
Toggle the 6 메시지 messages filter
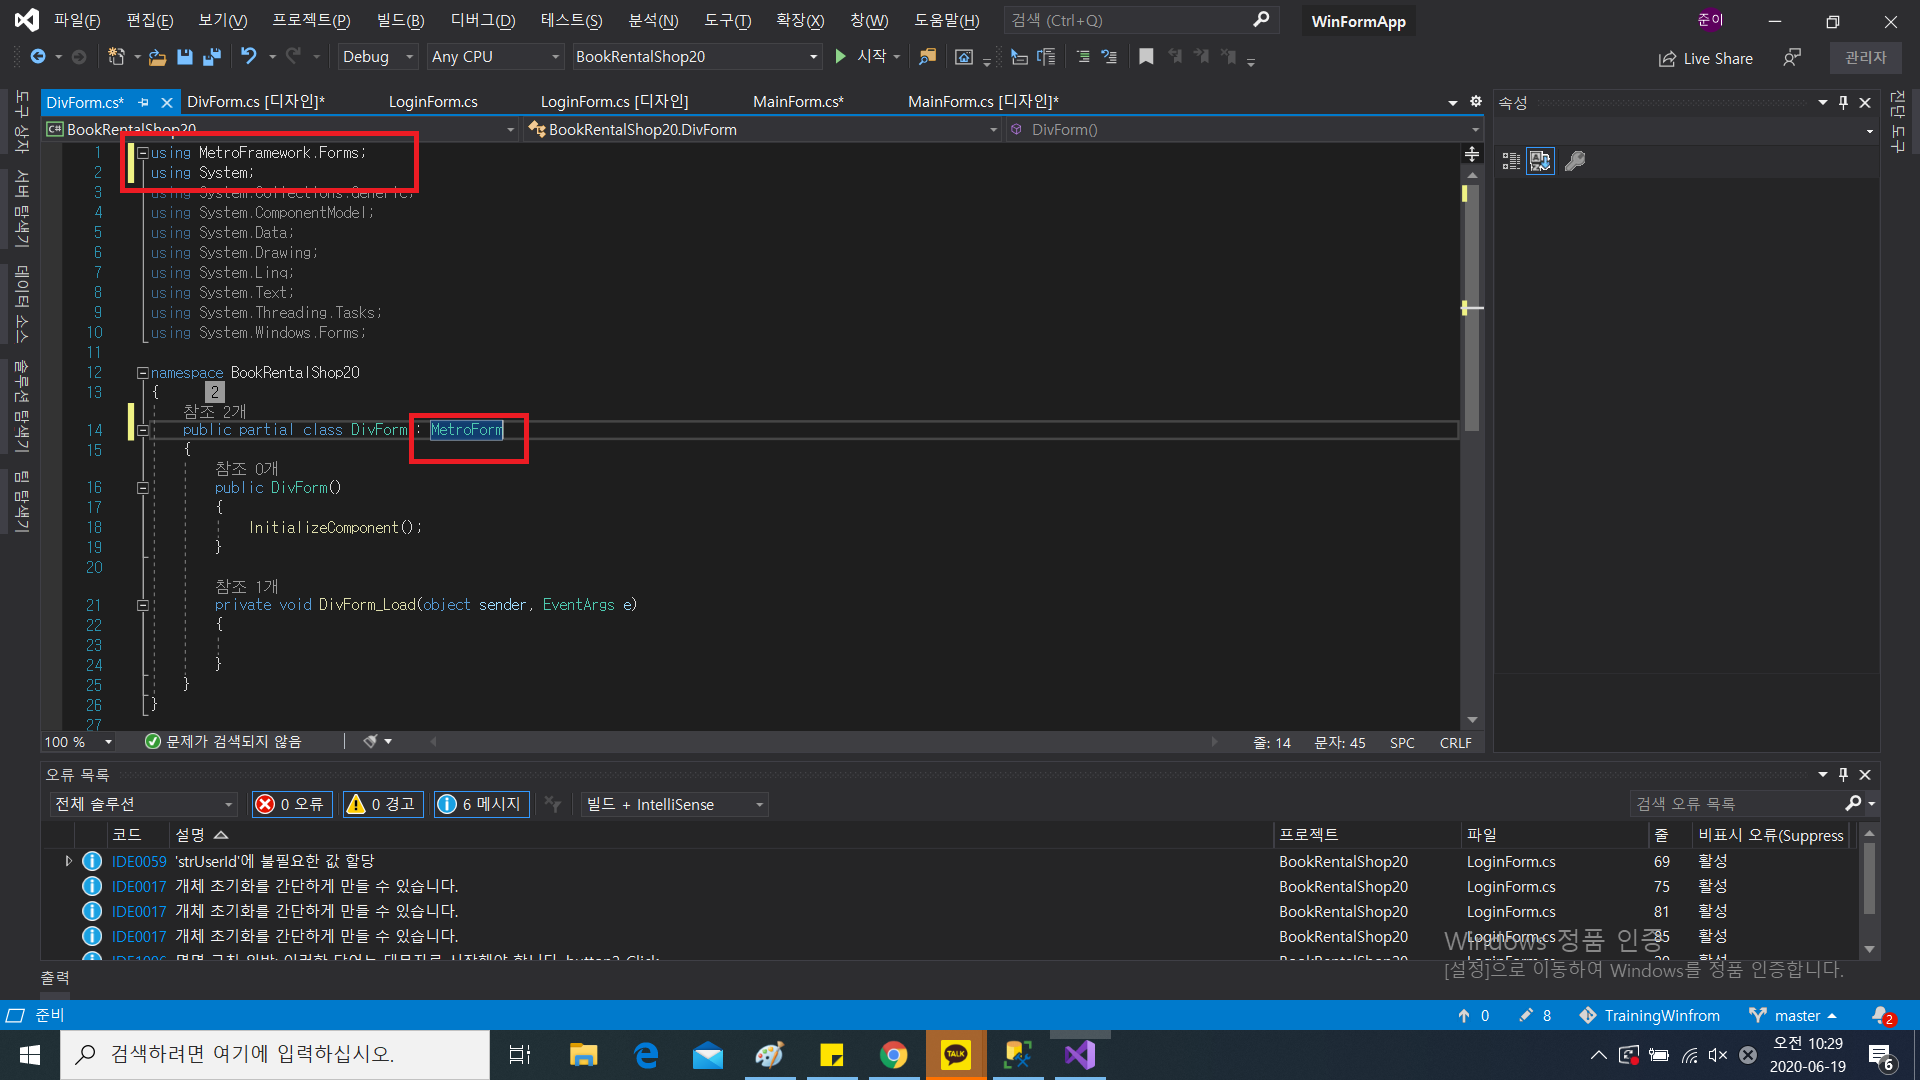pos(480,804)
